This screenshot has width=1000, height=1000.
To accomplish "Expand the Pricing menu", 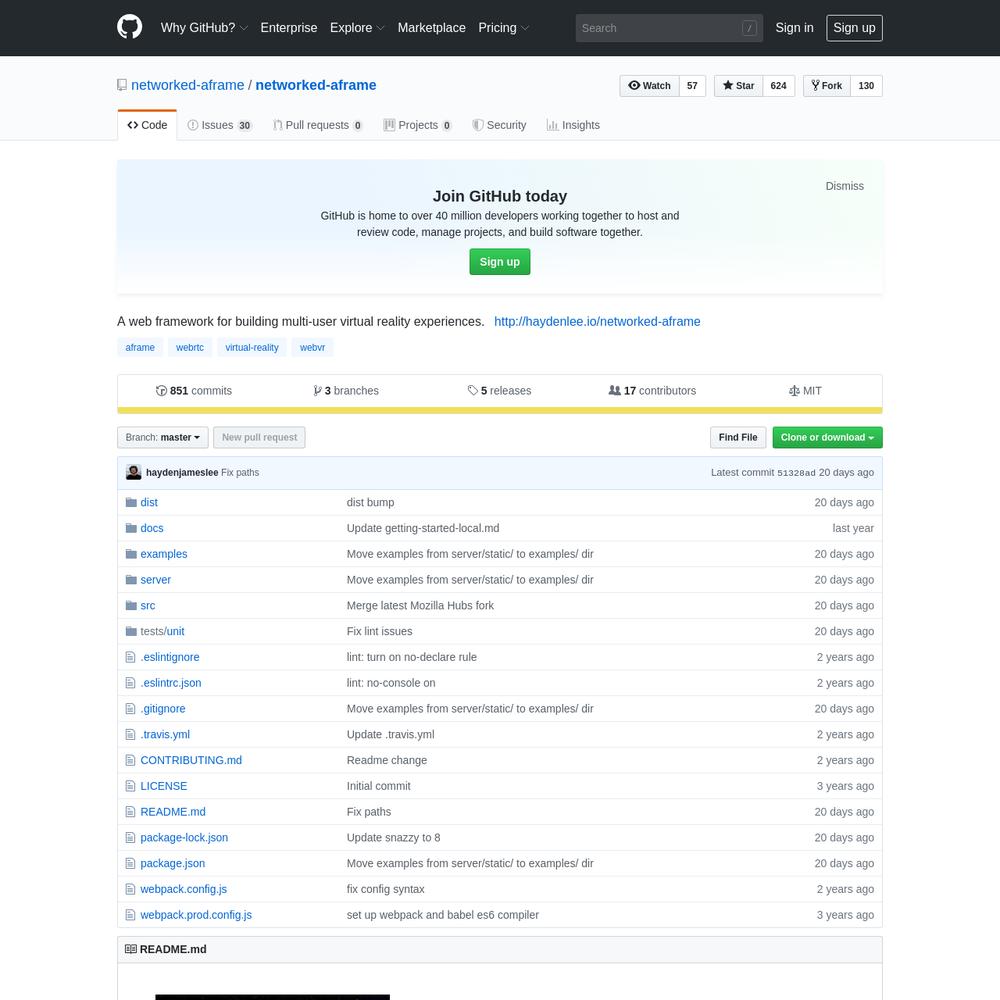I will coord(503,28).
